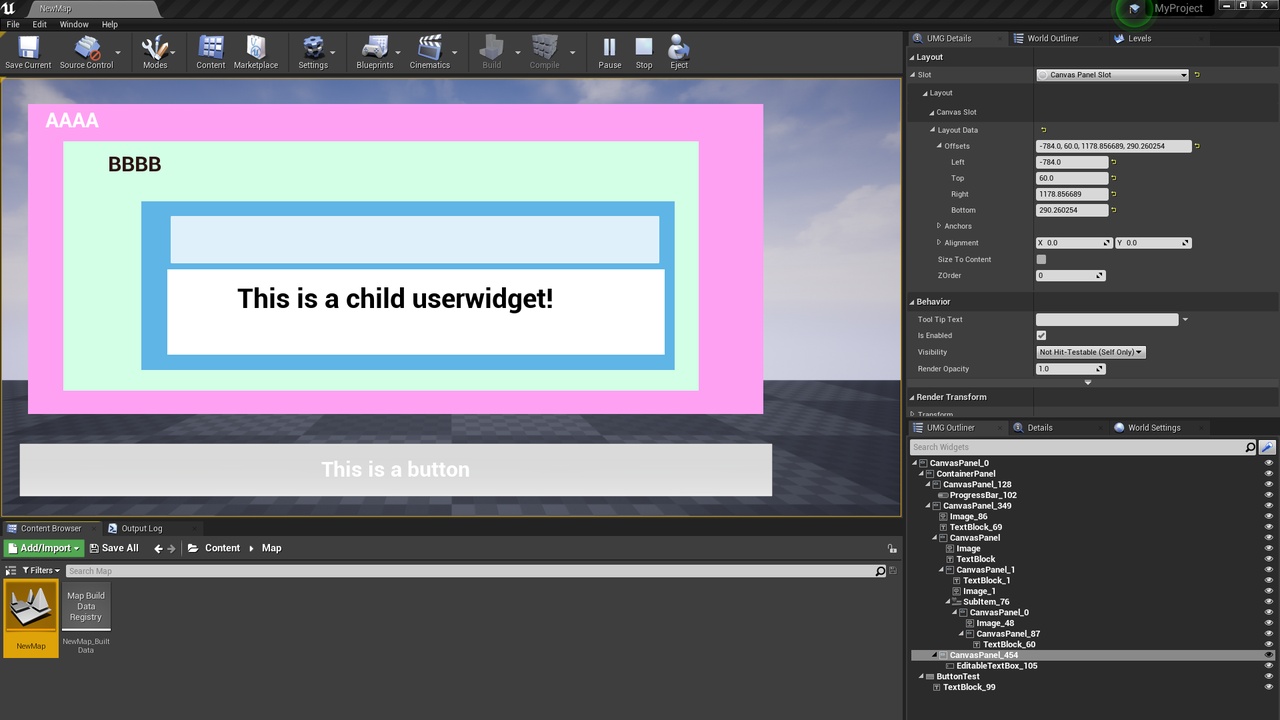Viewport: 1280px width, 720px height.
Task: Click the Render Opacity value field
Action: 1070,369
